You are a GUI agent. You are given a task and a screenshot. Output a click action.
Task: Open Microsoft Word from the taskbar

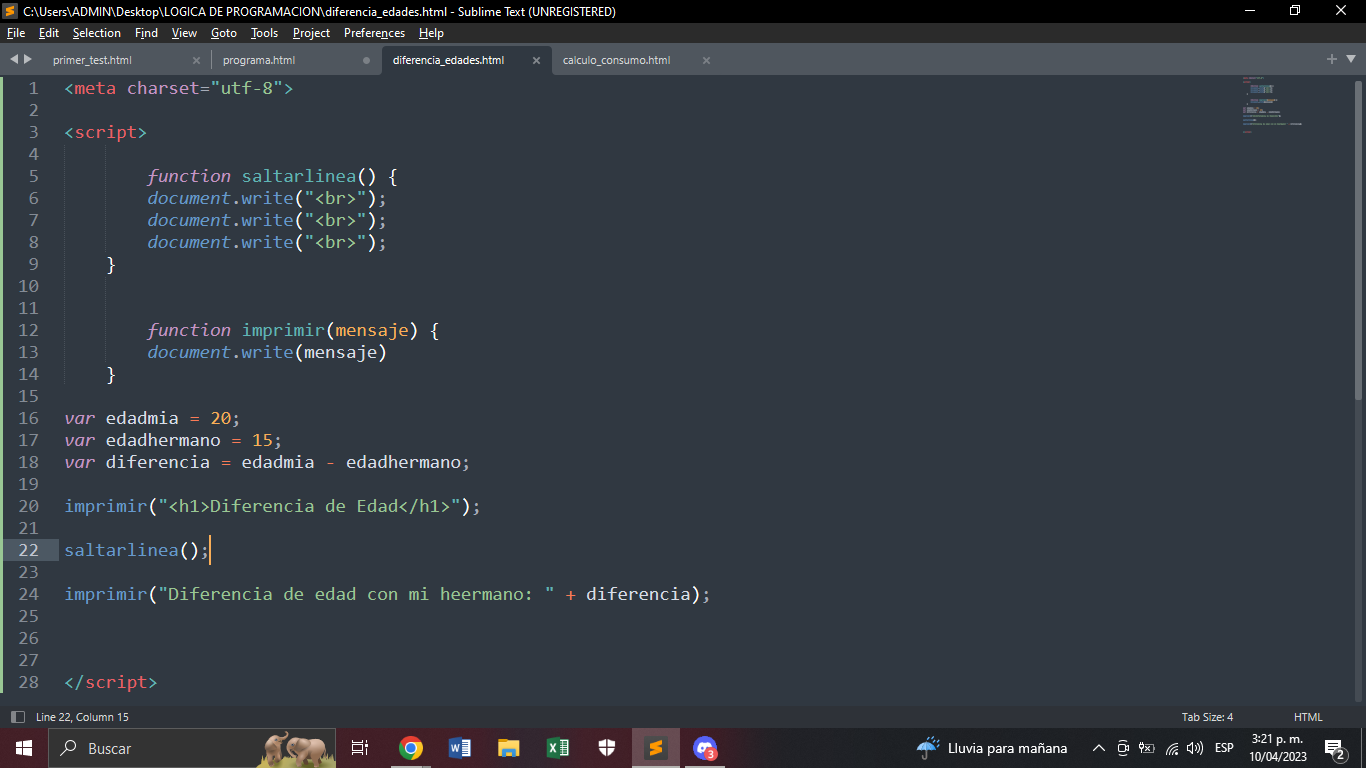pos(459,748)
